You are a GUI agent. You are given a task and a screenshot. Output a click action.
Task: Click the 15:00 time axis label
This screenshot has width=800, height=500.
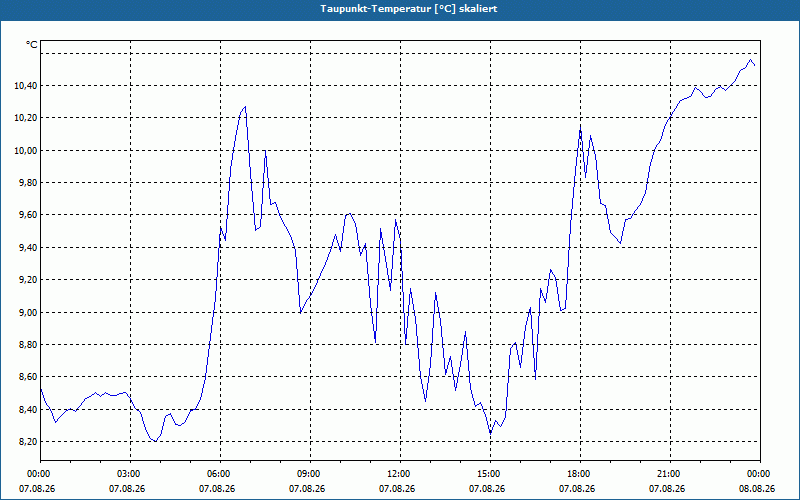coord(490,474)
